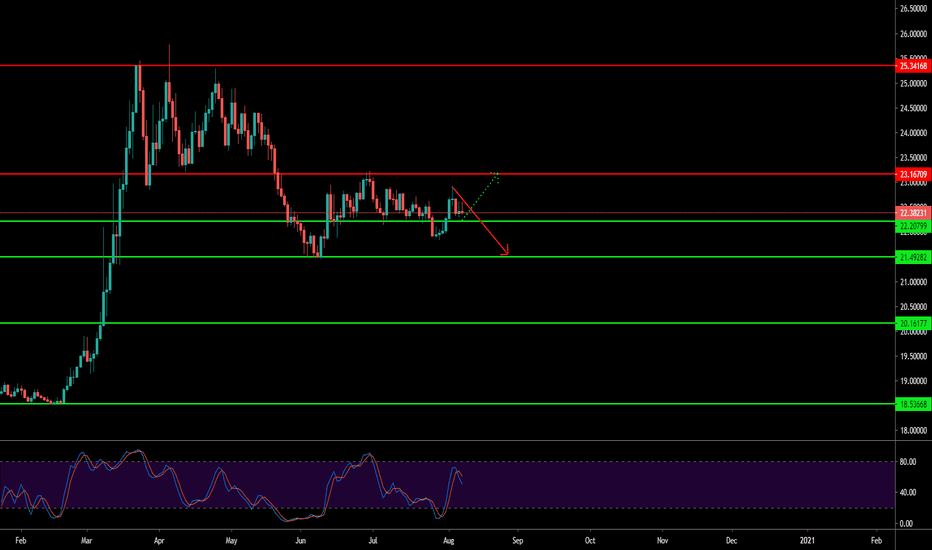Click the Jun label on time axis
Viewport: 932px width, 550px height.
tap(301, 540)
